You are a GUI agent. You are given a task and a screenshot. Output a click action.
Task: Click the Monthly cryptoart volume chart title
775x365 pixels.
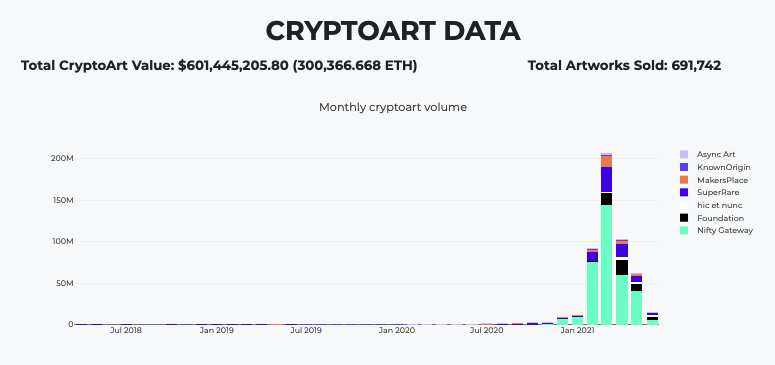[392, 107]
